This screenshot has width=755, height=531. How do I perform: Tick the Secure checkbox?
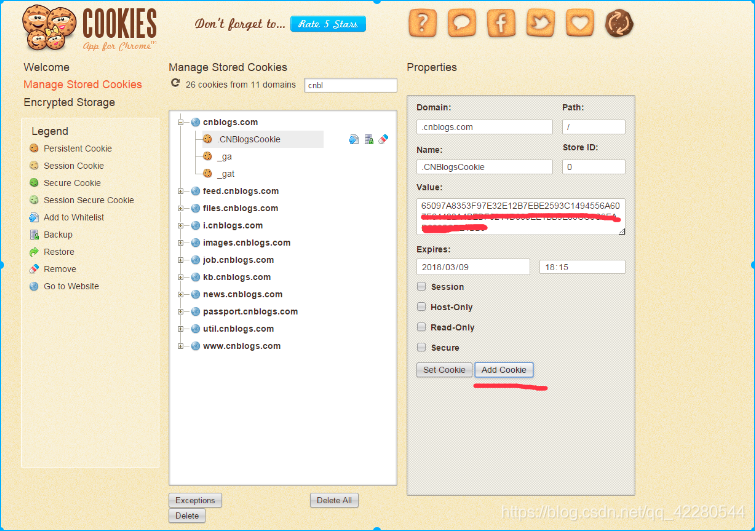pyautogui.click(x=422, y=347)
